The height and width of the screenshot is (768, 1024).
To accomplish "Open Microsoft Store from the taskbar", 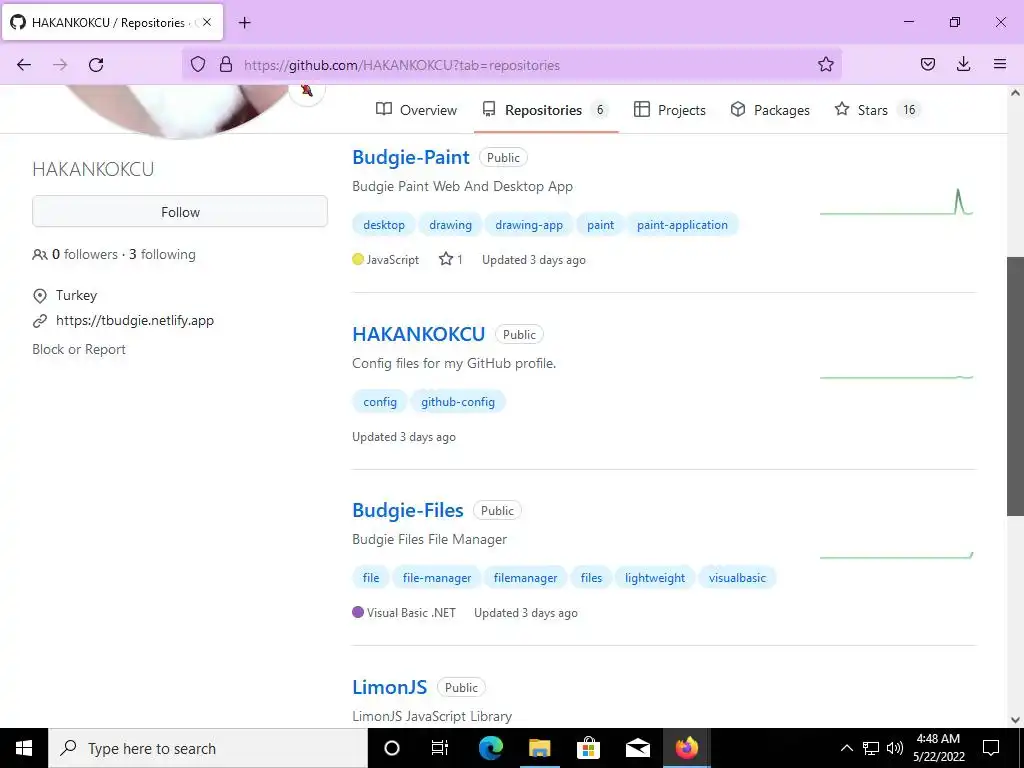I will pos(588,748).
